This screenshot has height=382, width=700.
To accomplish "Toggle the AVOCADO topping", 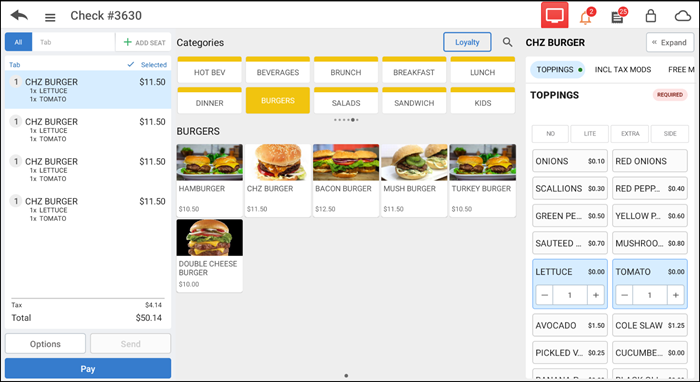I will pos(570,325).
